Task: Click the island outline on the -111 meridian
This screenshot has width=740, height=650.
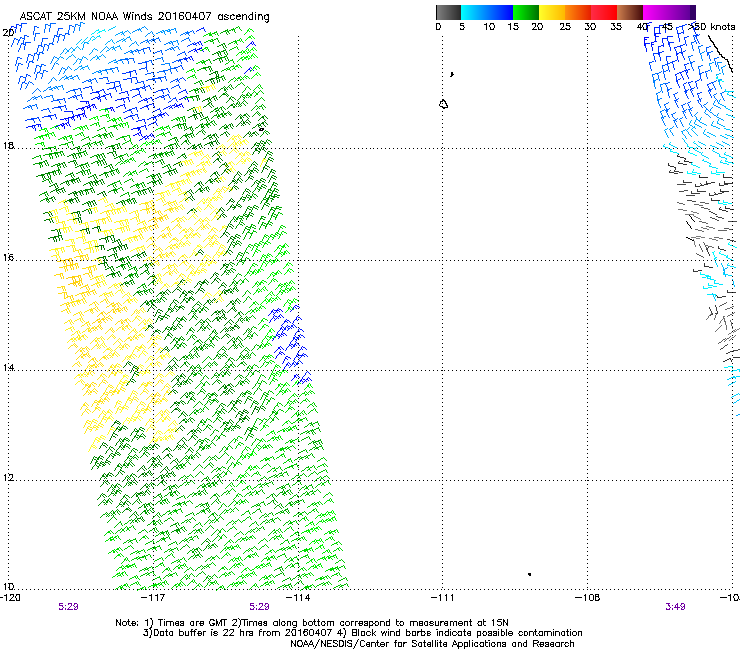Action: pos(443,104)
